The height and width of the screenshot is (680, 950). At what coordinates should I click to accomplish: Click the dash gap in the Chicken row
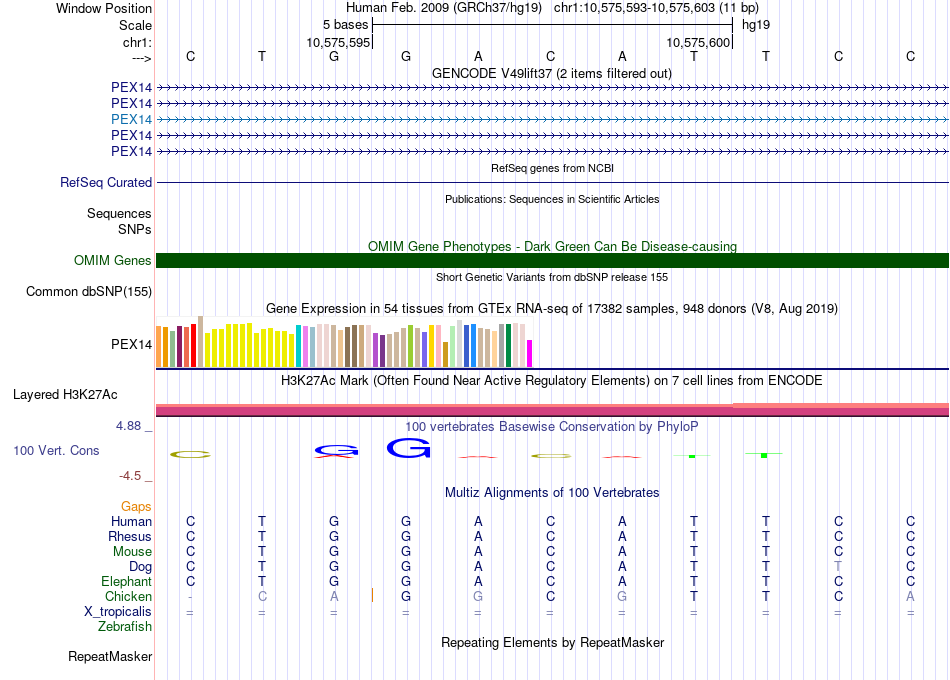click(190, 597)
